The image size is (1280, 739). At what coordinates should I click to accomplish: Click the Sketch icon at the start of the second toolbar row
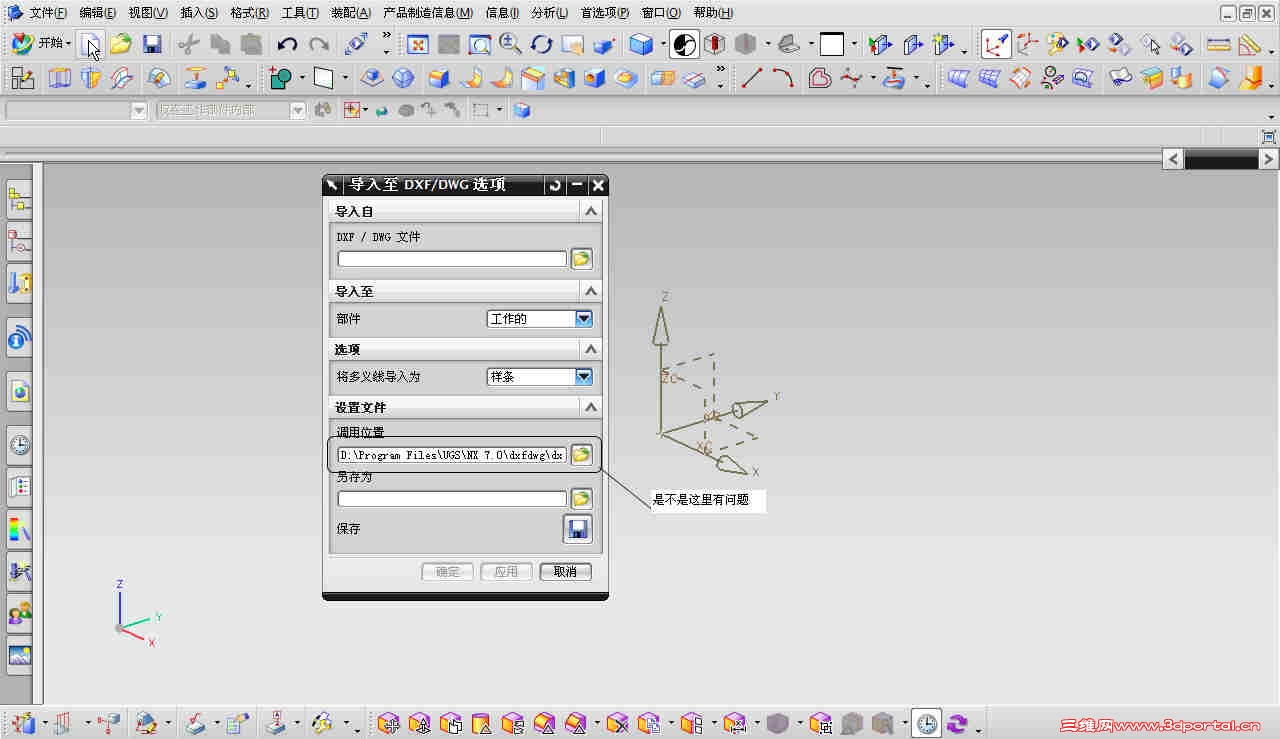pyautogui.click(x=21, y=77)
